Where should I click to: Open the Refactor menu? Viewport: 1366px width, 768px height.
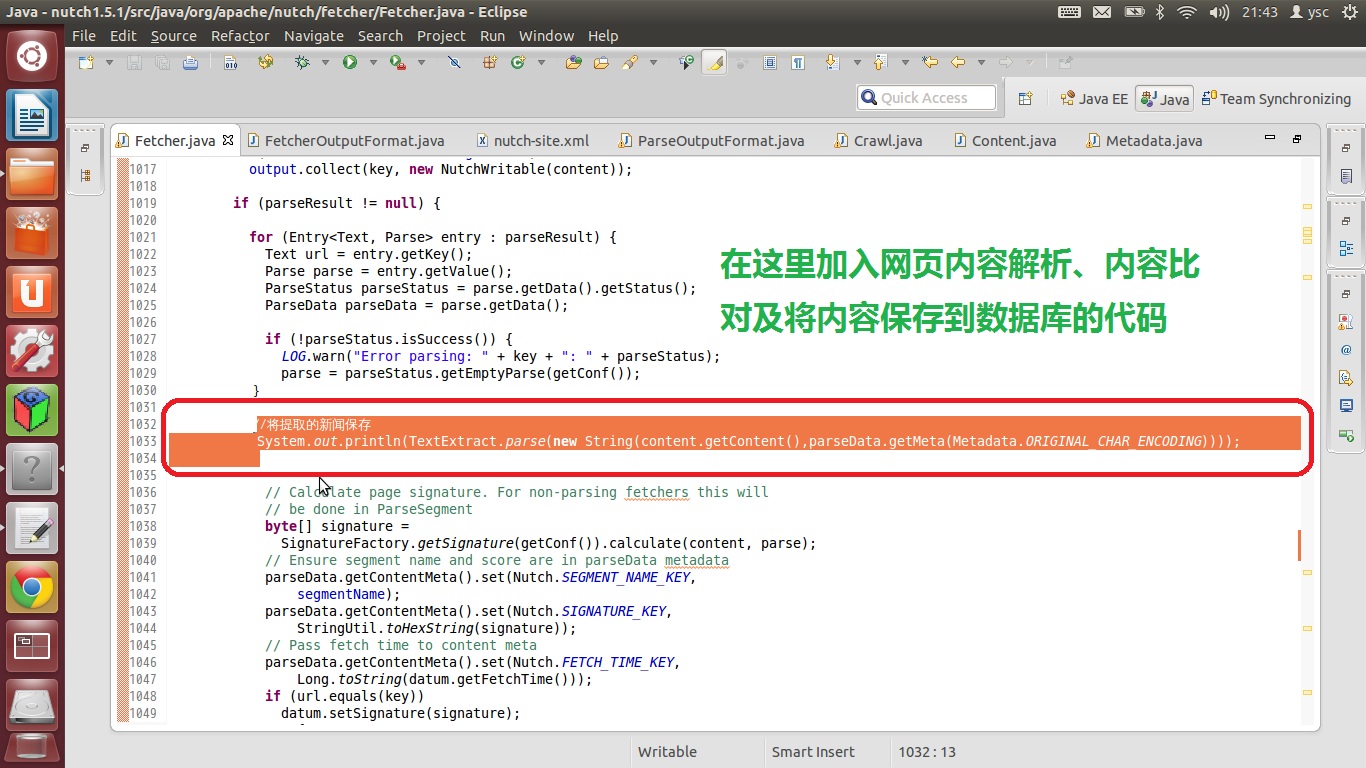coord(240,35)
